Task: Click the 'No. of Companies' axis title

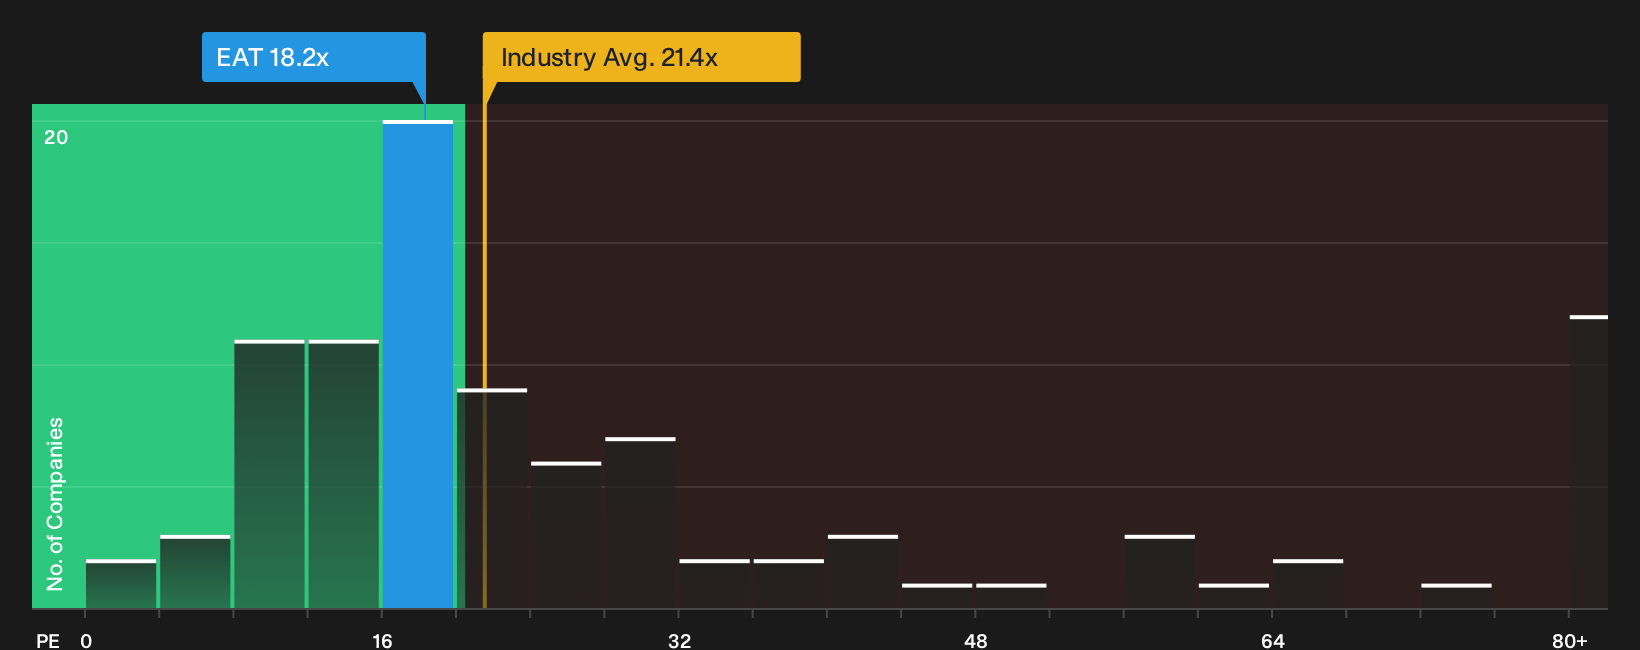Action: 55,503
